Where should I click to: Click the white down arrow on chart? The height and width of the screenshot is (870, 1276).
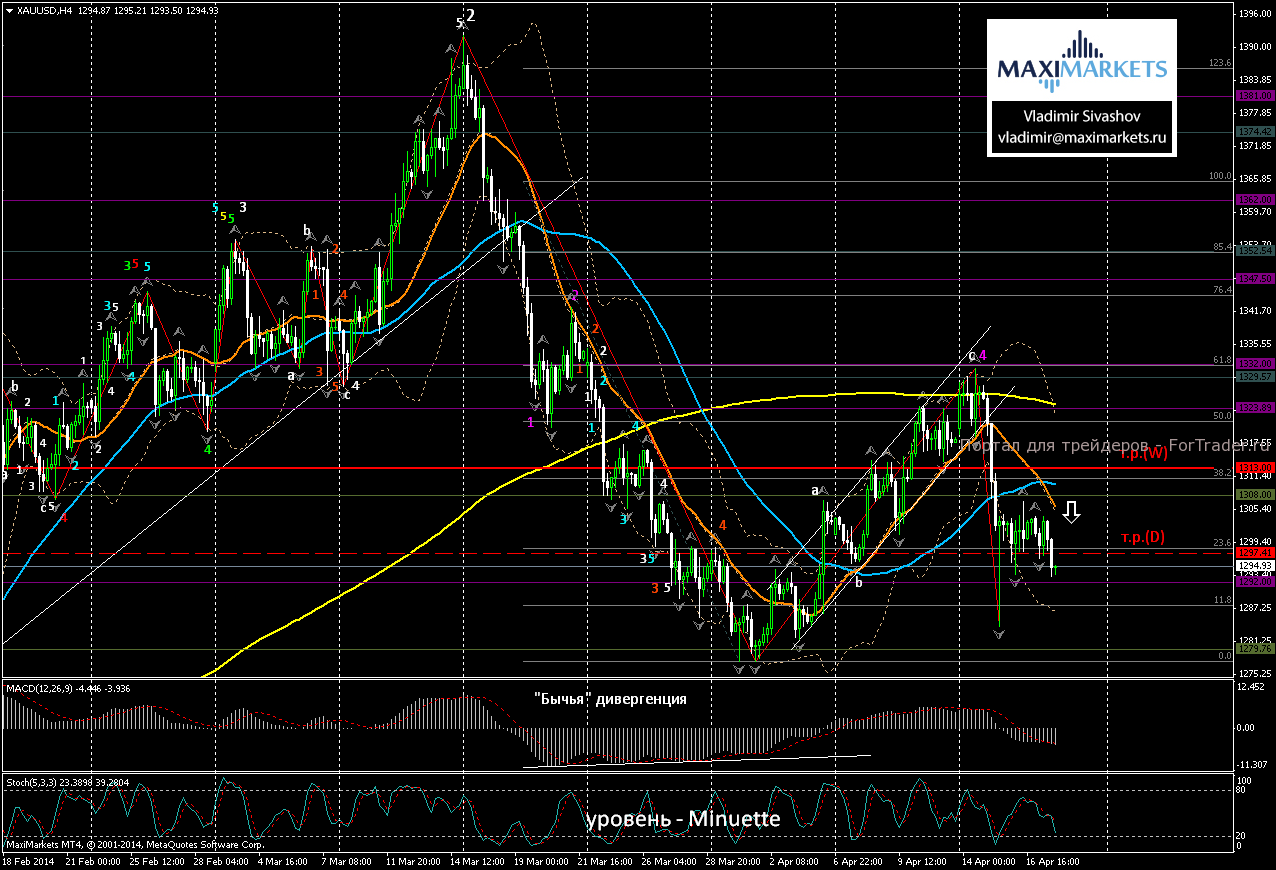(x=1071, y=513)
